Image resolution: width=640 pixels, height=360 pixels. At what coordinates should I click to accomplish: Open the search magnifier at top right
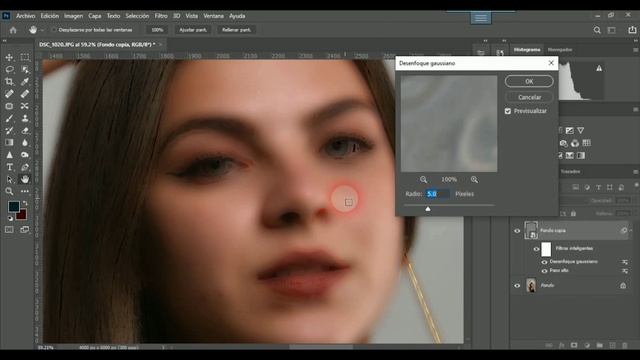(x=597, y=30)
